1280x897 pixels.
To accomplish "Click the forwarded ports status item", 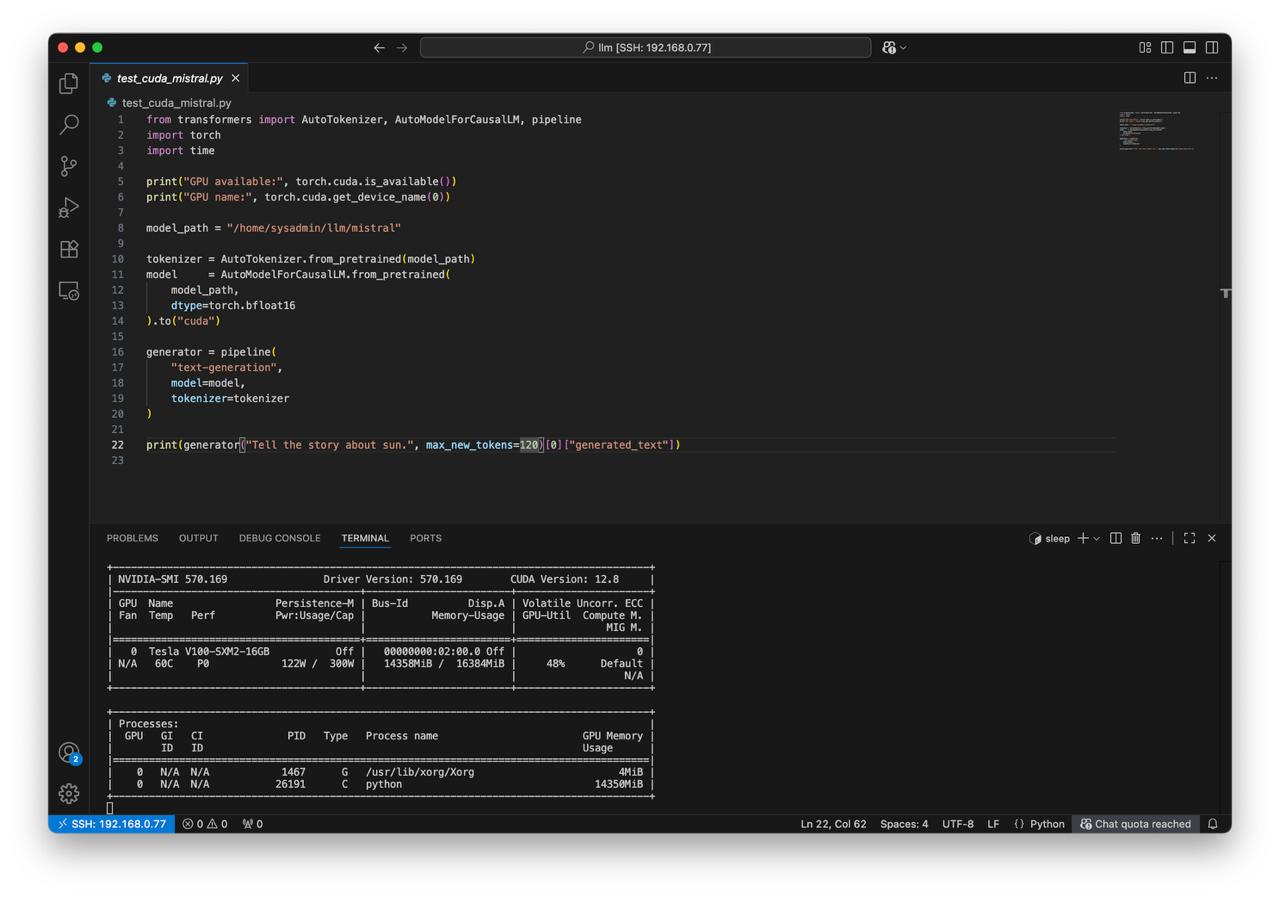I will click(x=253, y=824).
